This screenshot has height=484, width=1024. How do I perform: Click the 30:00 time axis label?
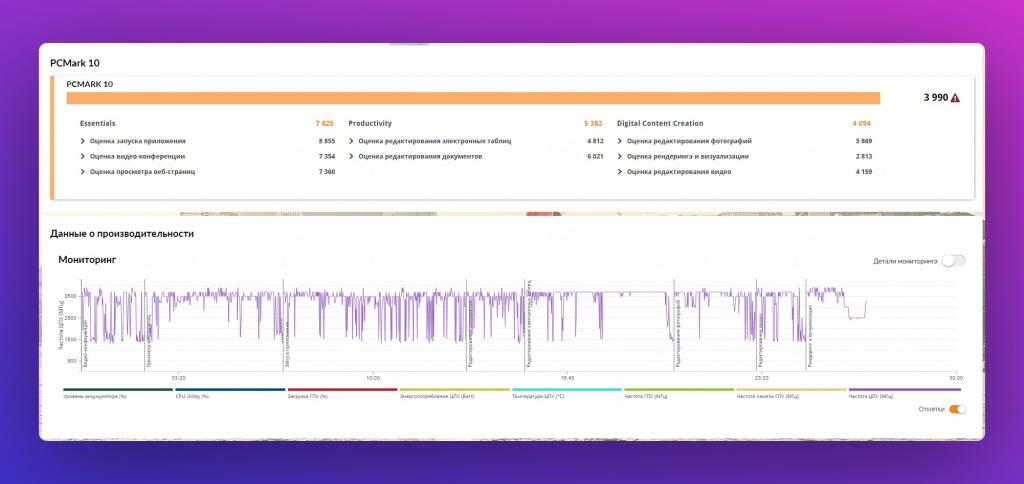pos(955,378)
